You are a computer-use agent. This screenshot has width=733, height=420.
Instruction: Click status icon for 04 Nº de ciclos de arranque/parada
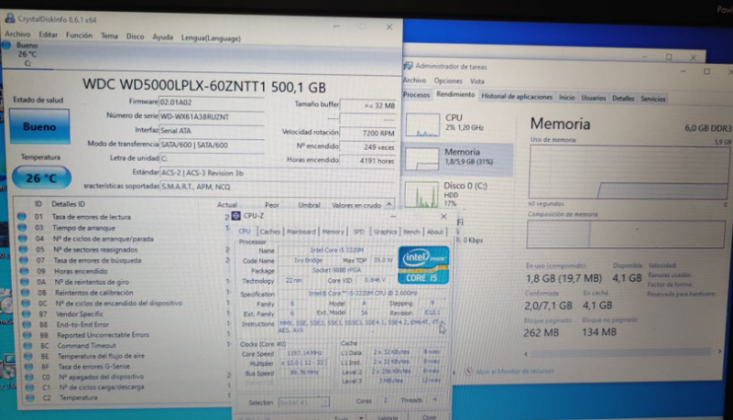(22, 238)
